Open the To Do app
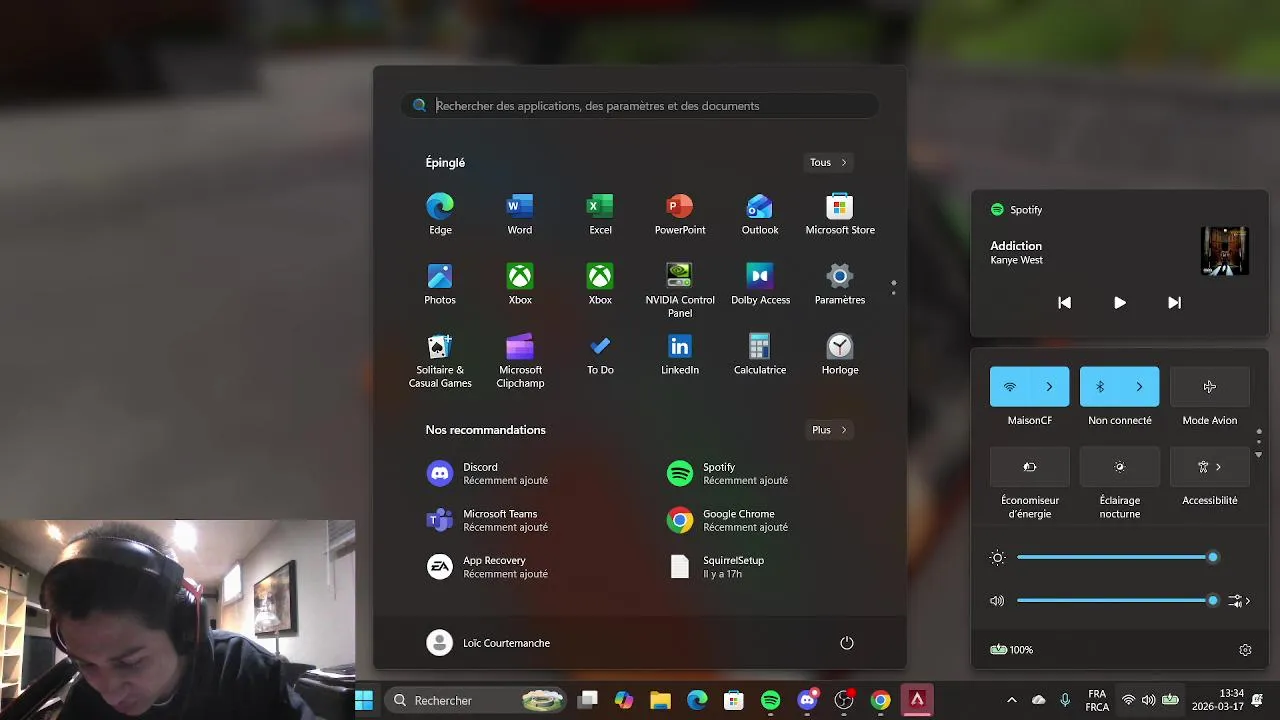 click(600, 355)
